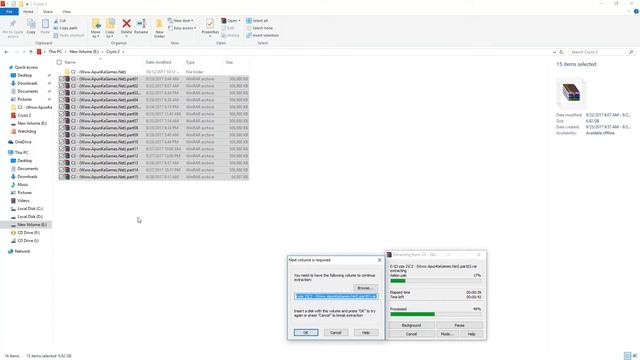
Task: Click the red Delete icon
Action: click(127, 24)
